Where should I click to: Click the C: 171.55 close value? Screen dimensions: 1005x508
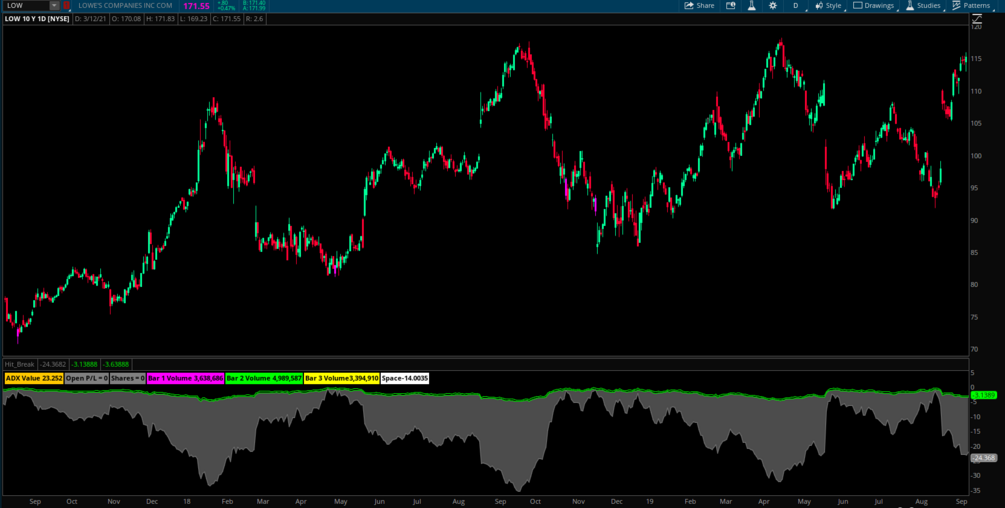[x=229, y=19]
